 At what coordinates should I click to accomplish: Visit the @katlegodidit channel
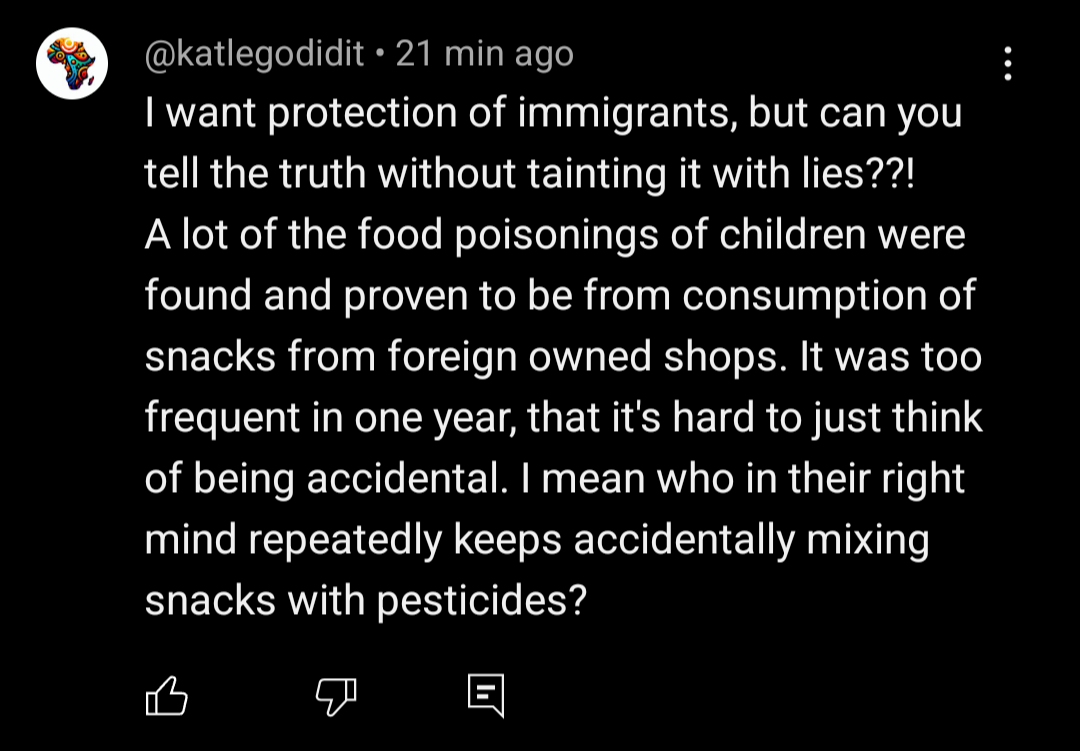254,53
